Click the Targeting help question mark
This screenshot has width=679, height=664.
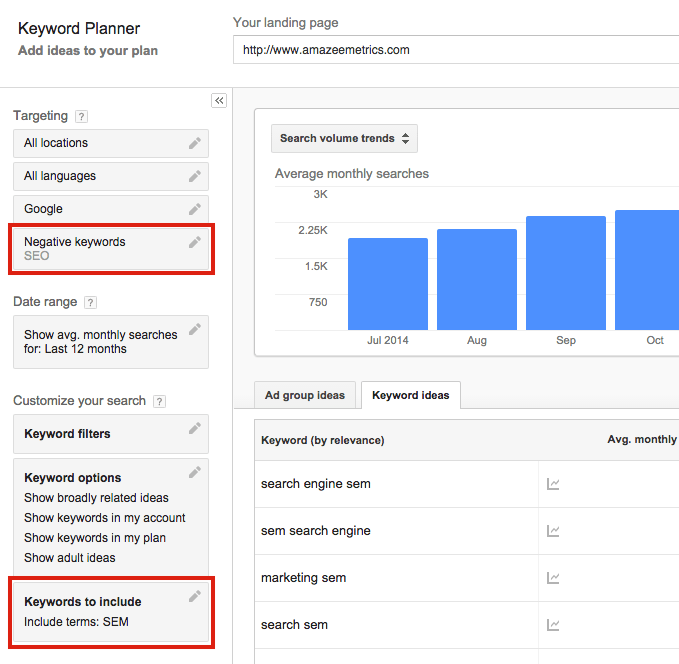[x=81, y=117]
